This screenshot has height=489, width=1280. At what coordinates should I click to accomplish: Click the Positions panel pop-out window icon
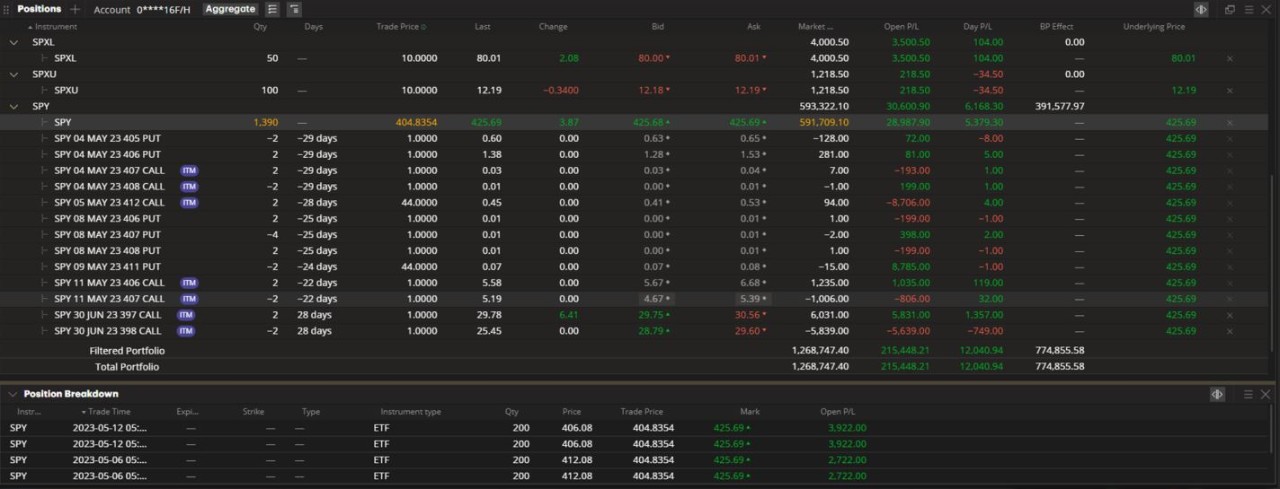click(1230, 9)
